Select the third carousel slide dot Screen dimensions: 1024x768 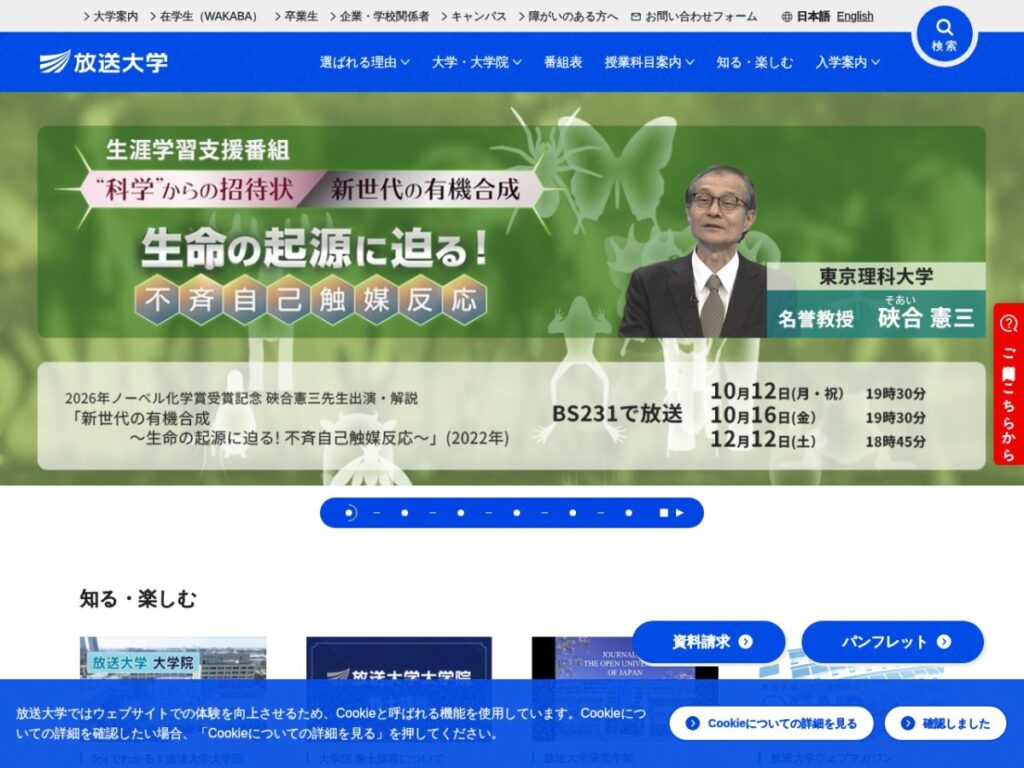tap(461, 513)
